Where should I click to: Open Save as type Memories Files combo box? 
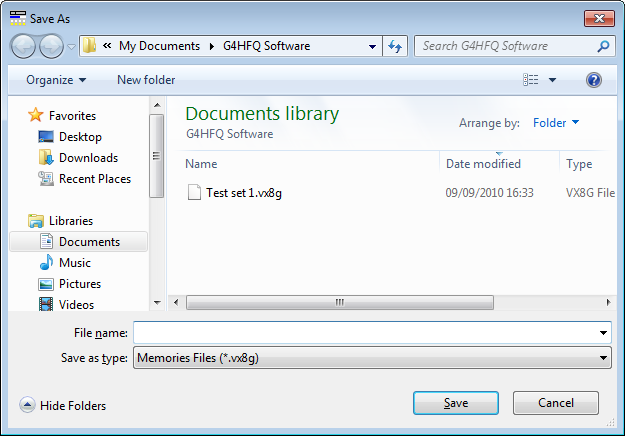pos(372,358)
